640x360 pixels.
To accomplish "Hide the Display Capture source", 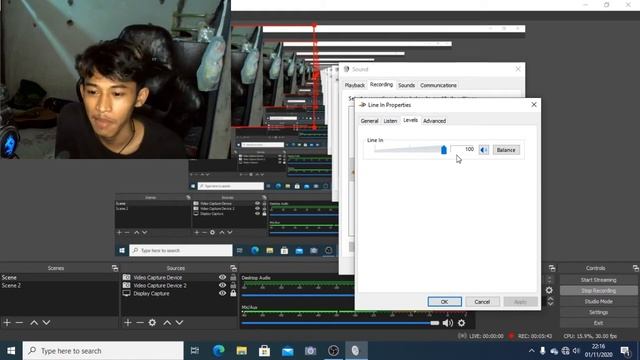I will click(222, 293).
